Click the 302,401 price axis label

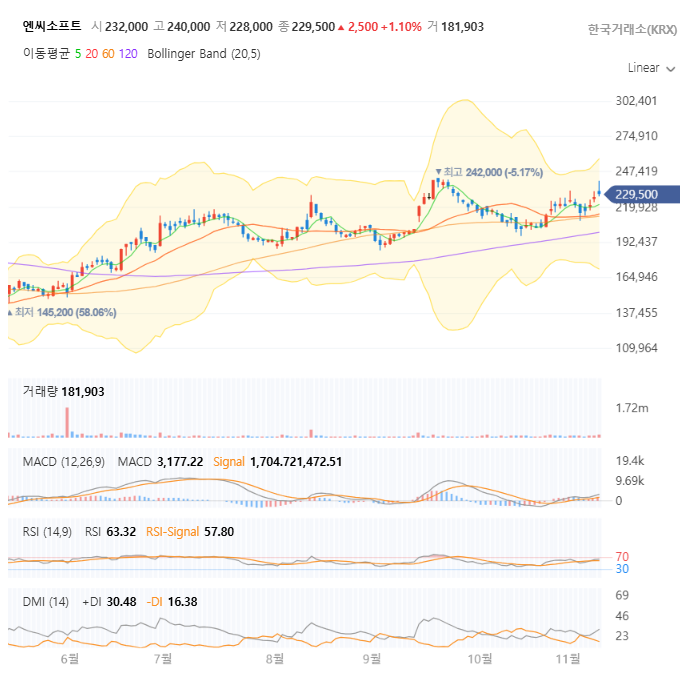636,101
